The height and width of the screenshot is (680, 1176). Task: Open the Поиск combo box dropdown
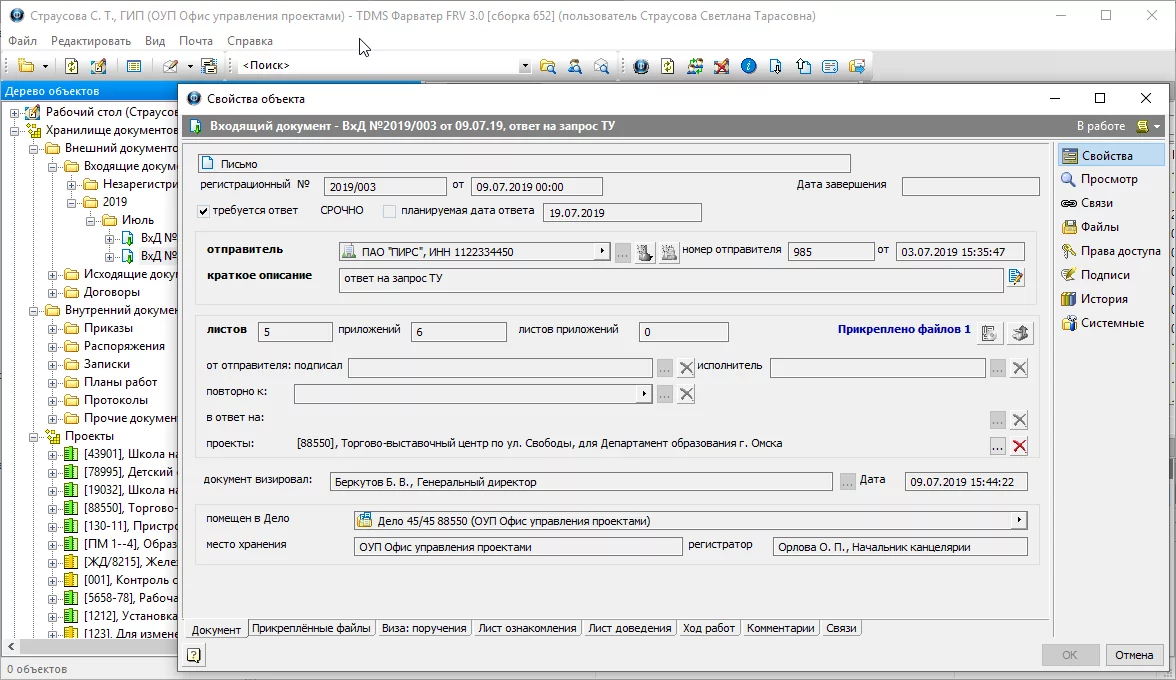click(x=525, y=66)
